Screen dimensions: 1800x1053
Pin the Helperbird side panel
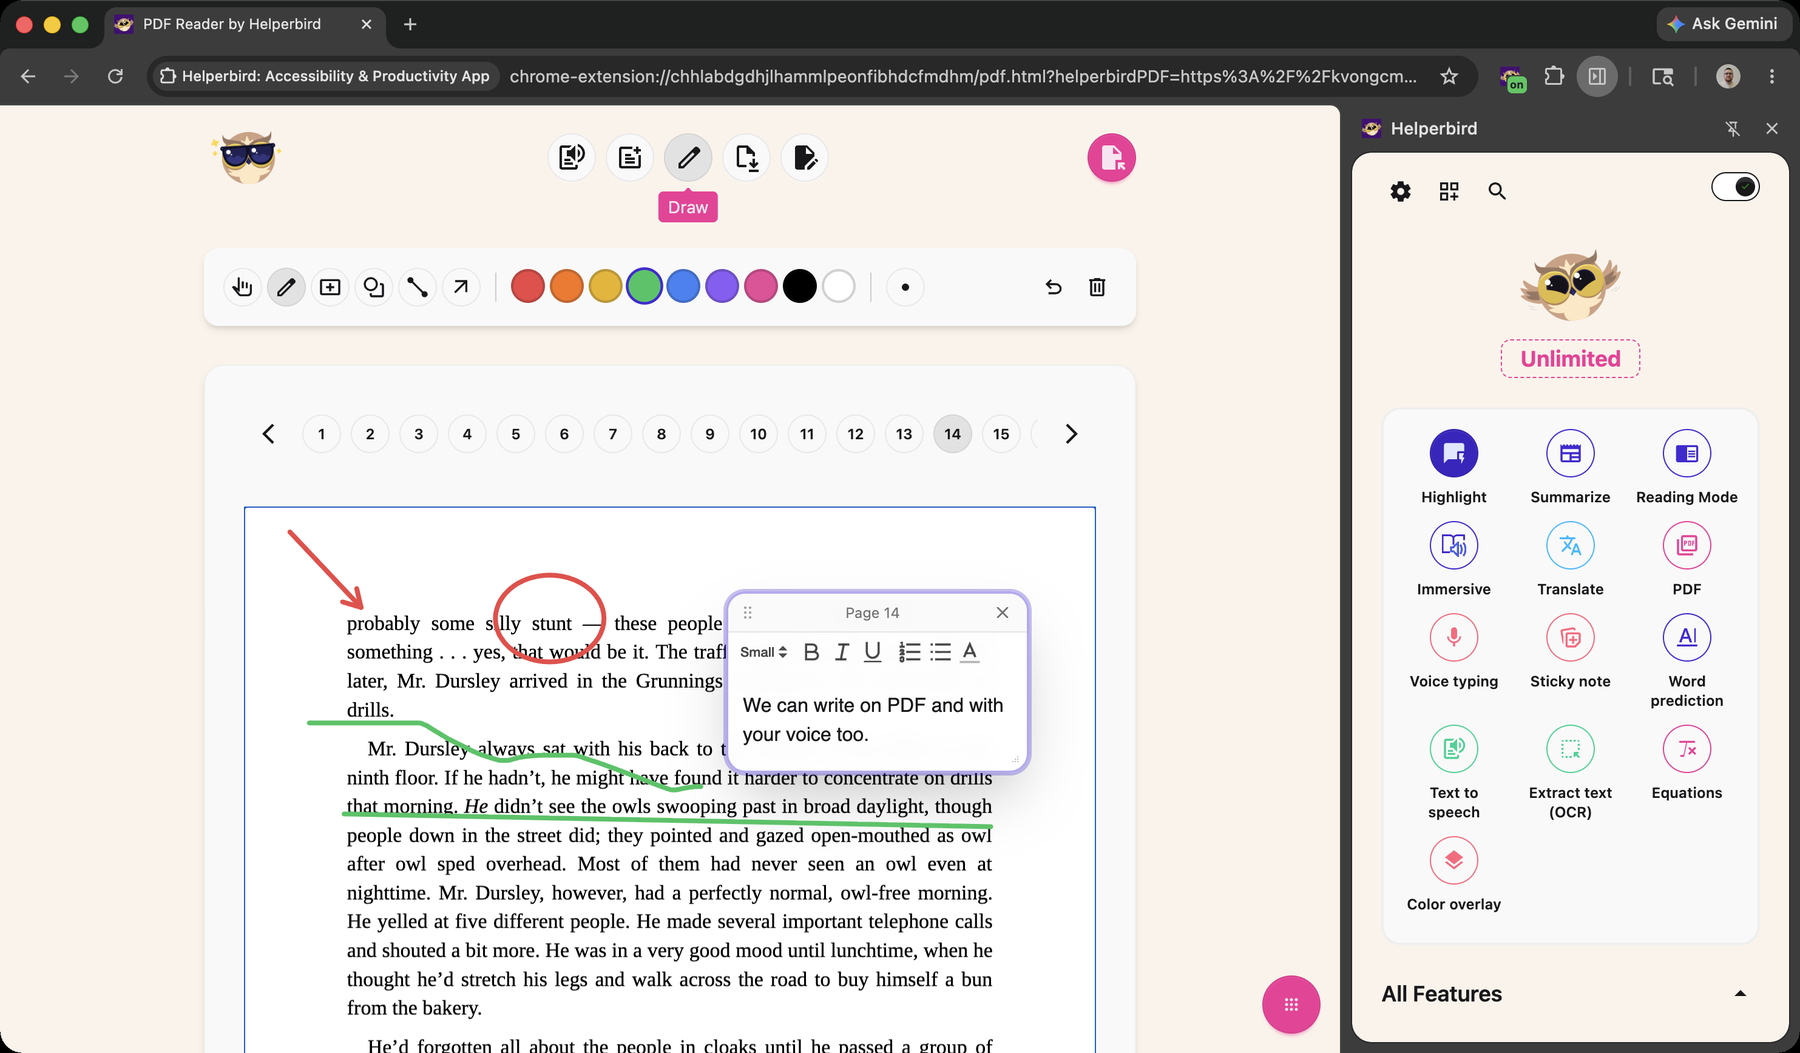point(1733,128)
